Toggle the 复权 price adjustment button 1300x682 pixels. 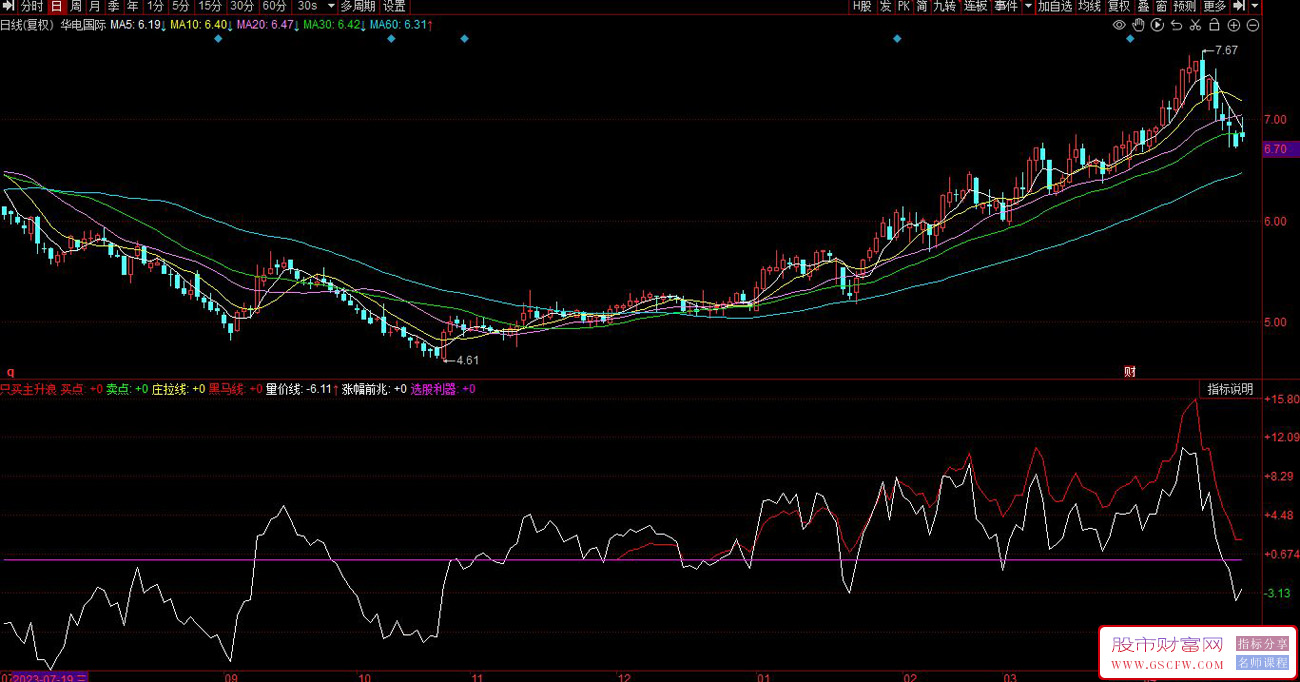tap(1120, 6)
